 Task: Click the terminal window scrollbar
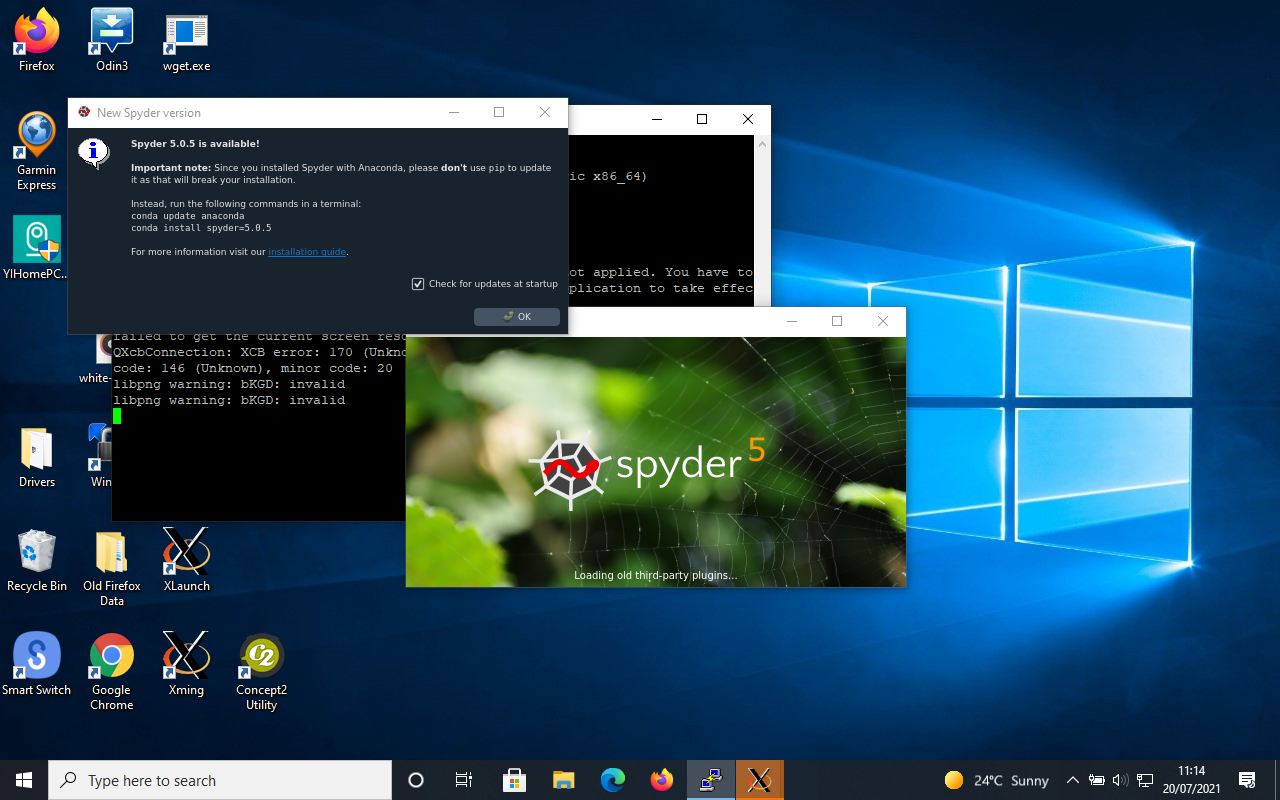[x=762, y=220]
